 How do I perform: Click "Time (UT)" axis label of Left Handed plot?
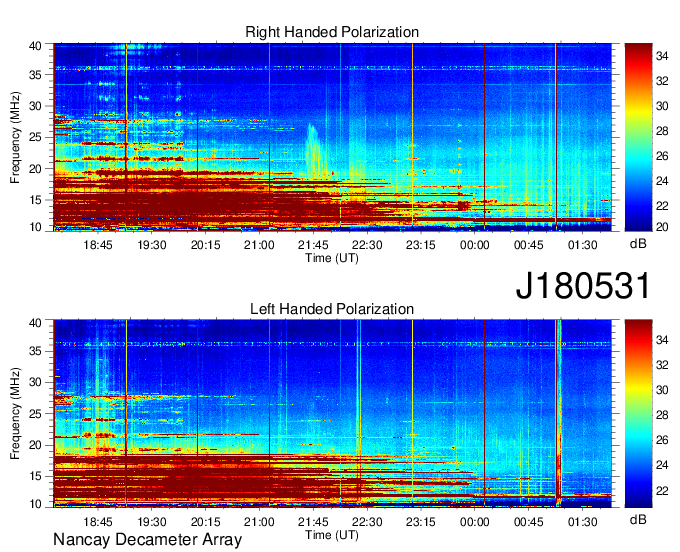click(332, 535)
